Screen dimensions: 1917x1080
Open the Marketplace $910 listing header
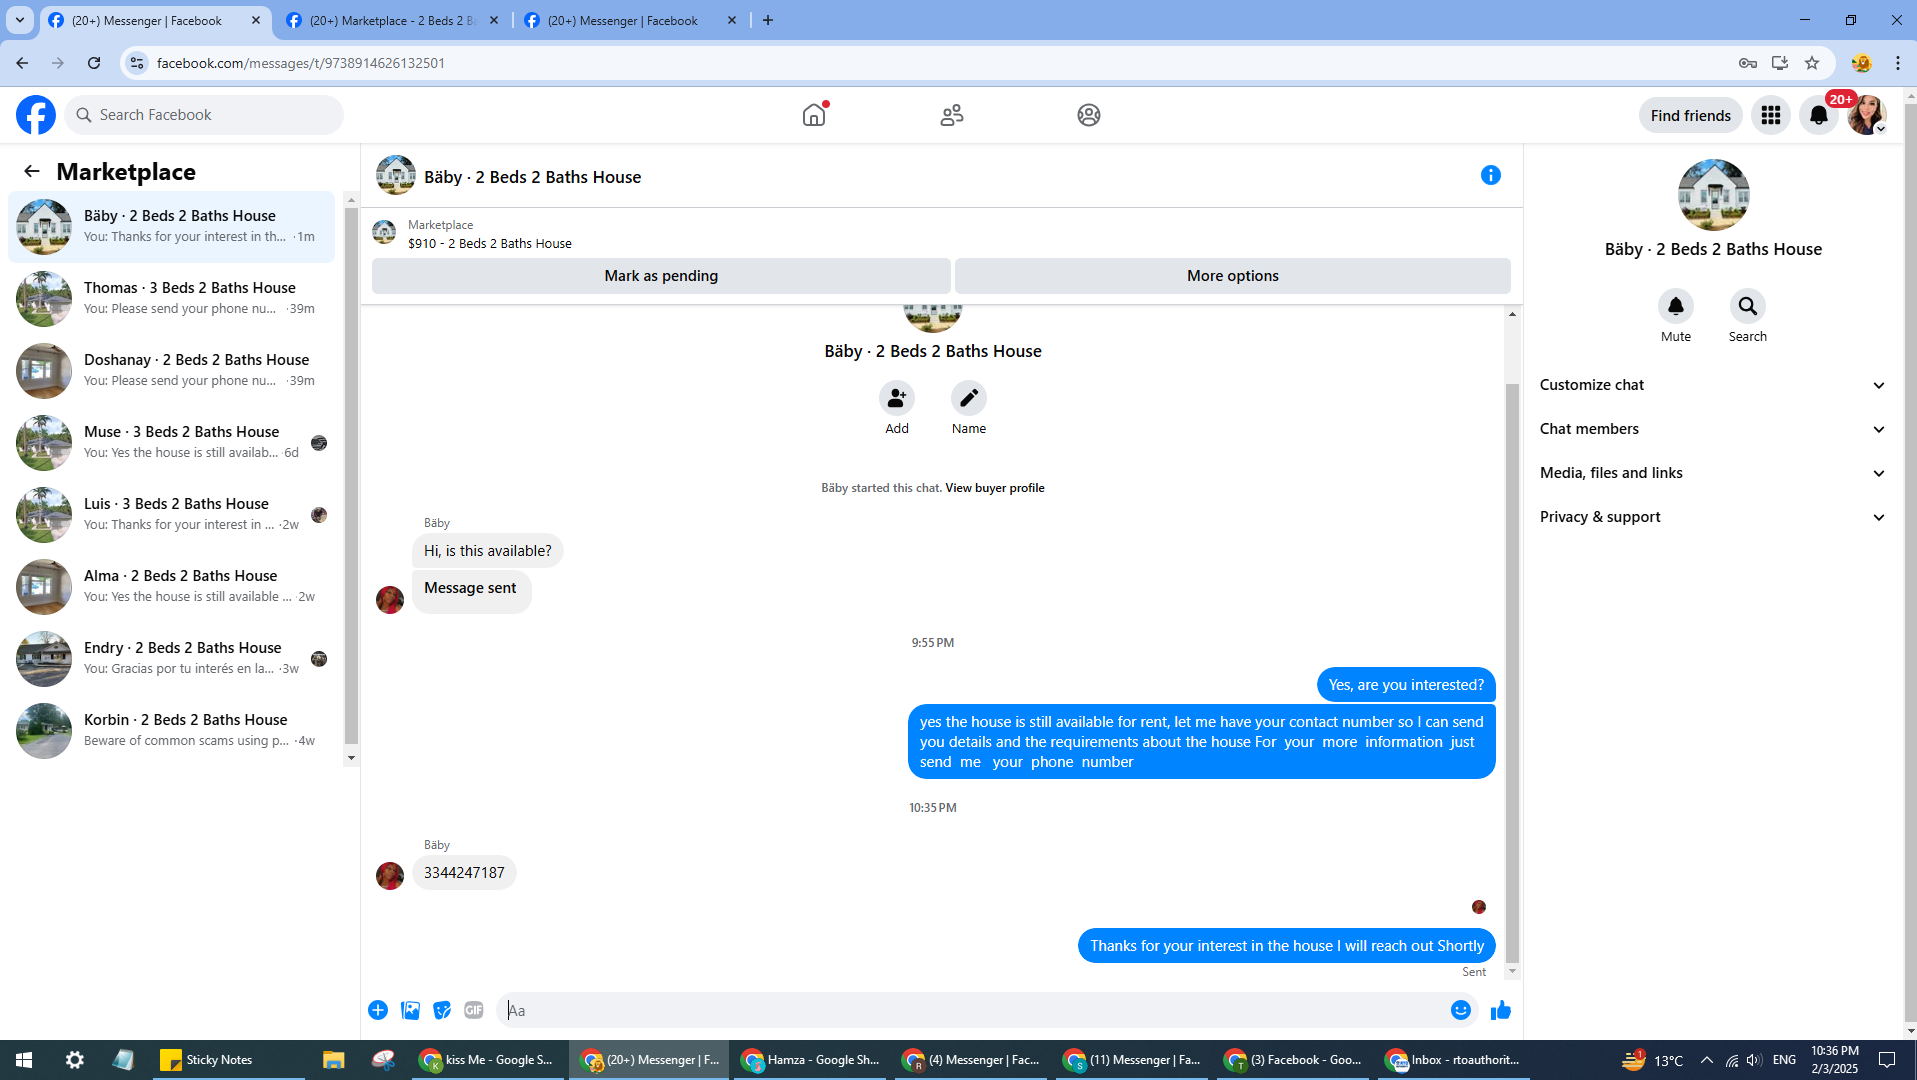coord(490,234)
